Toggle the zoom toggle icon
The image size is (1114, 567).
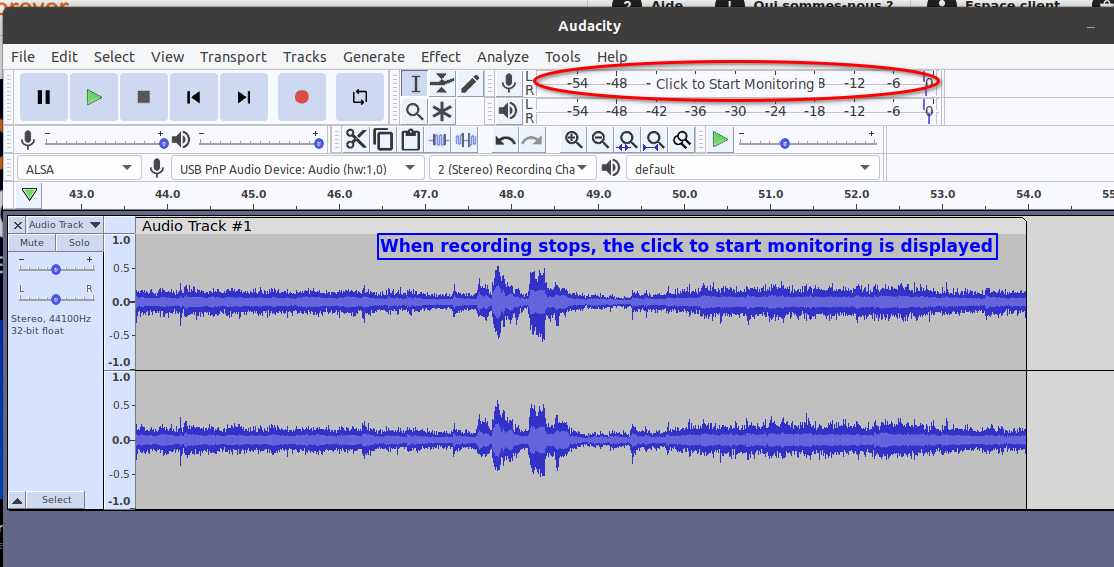pos(681,139)
